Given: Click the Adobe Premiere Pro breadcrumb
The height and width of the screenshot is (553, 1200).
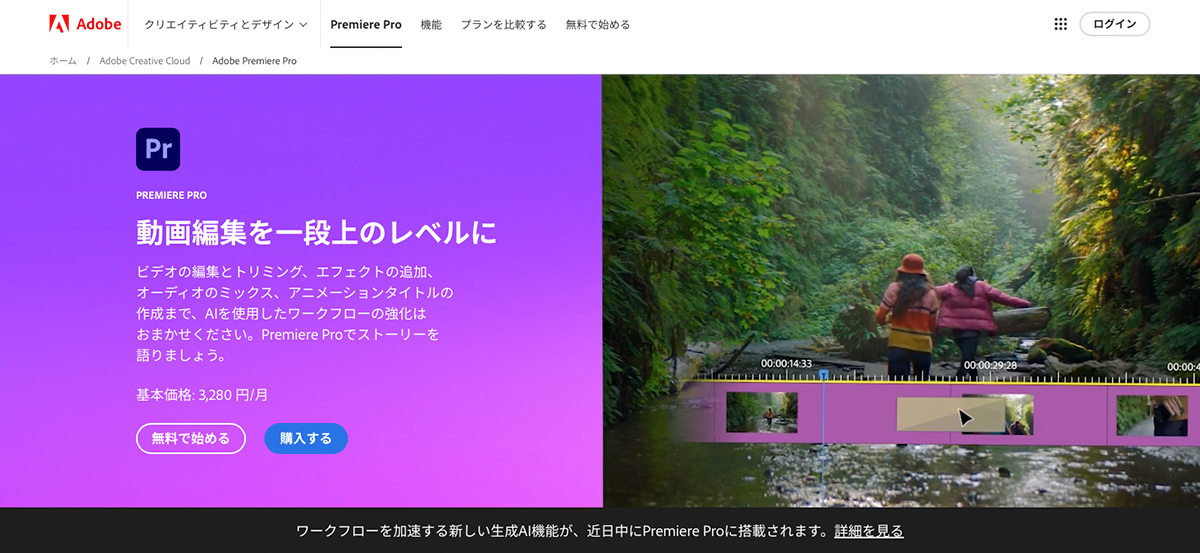Looking at the screenshot, I should (254, 61).
